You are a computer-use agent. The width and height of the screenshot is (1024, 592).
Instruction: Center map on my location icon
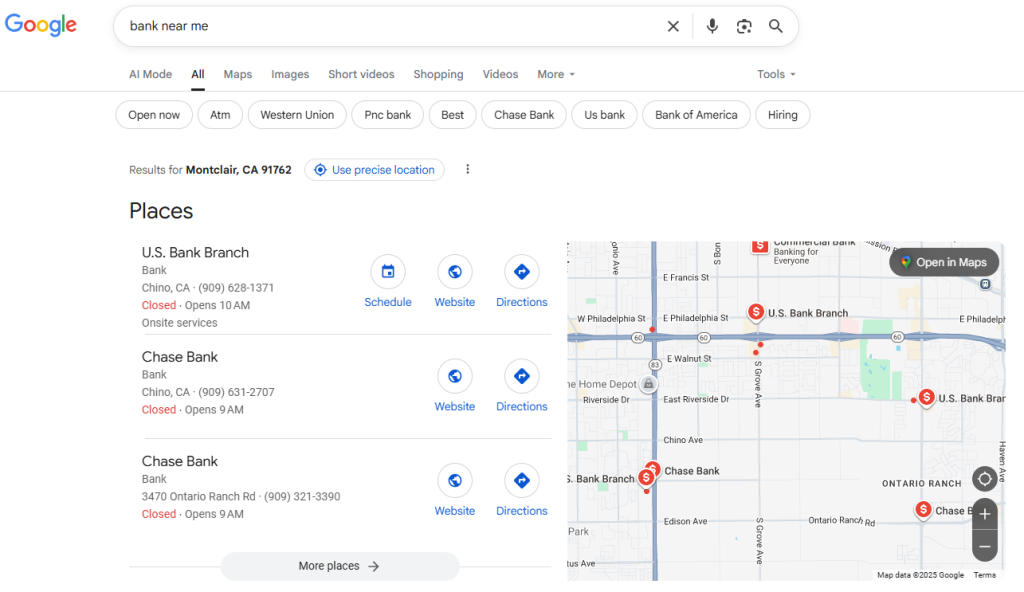coord(984,479)
